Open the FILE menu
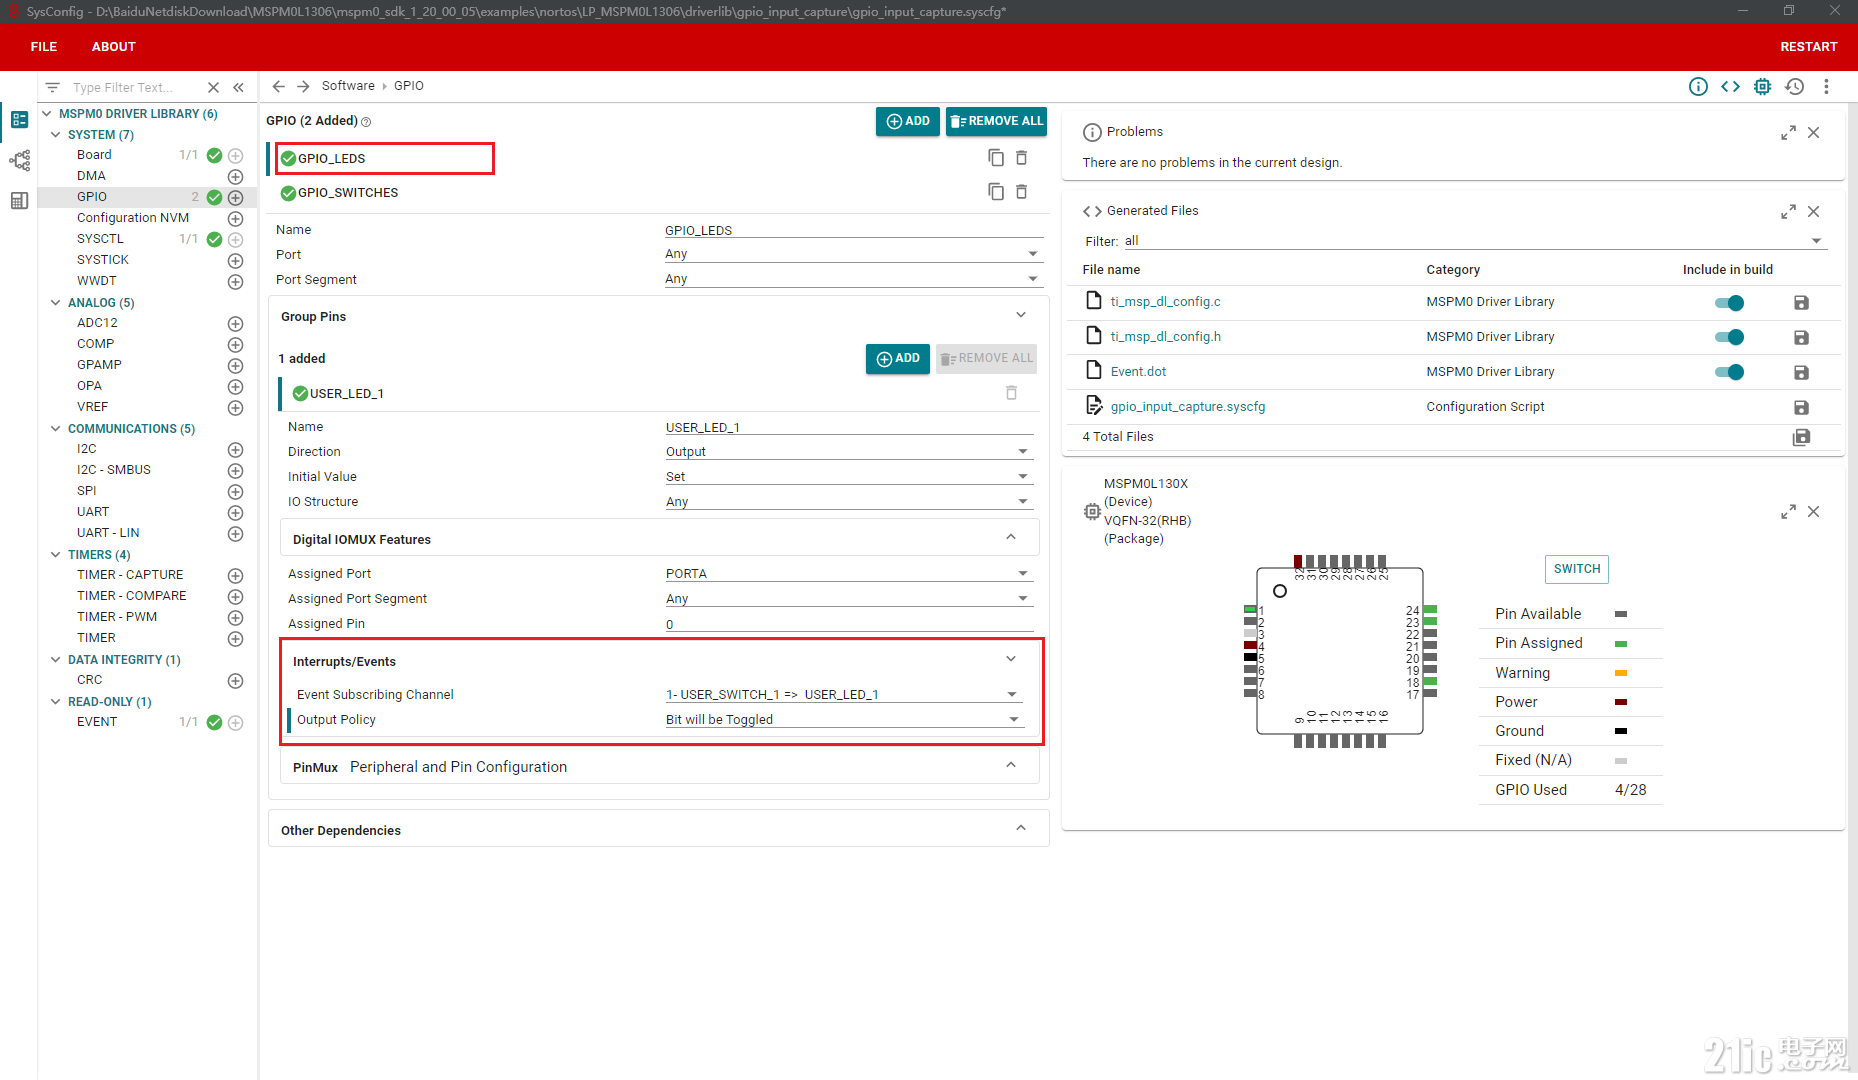Screen dimensions: 1858x1080 [x=44, y=47]
